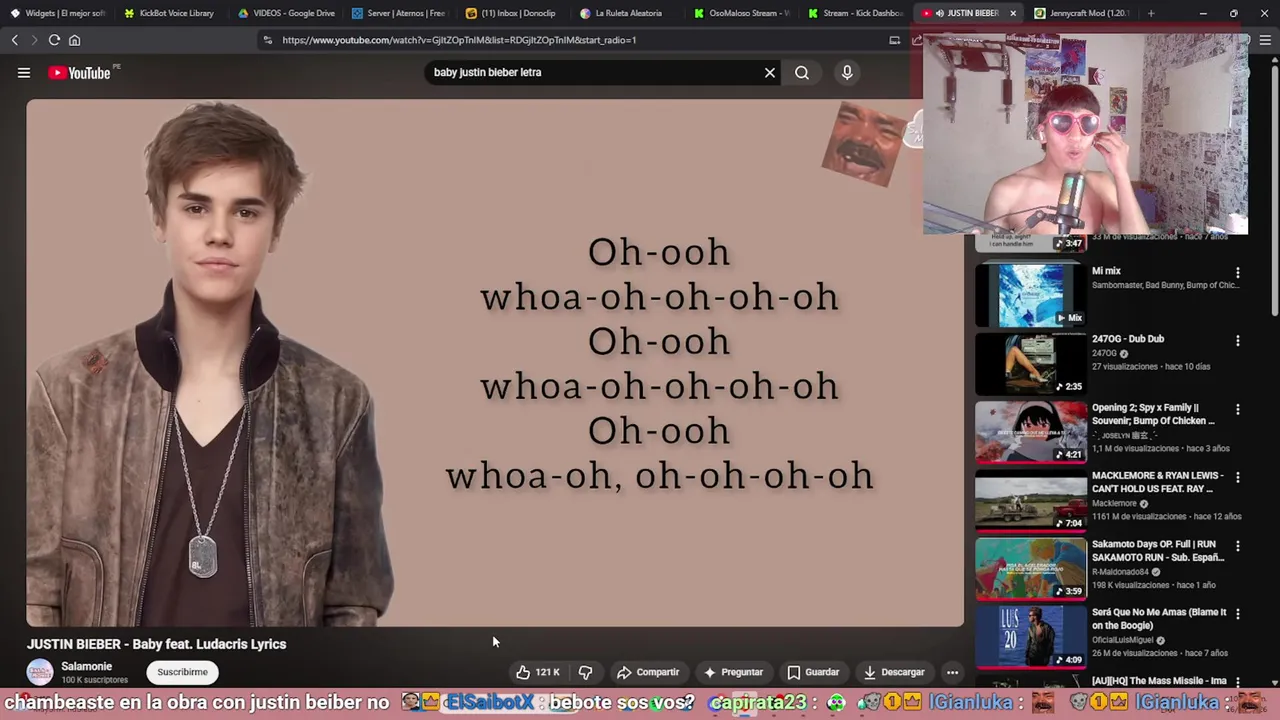Clear the search box text

pos(769,72)
